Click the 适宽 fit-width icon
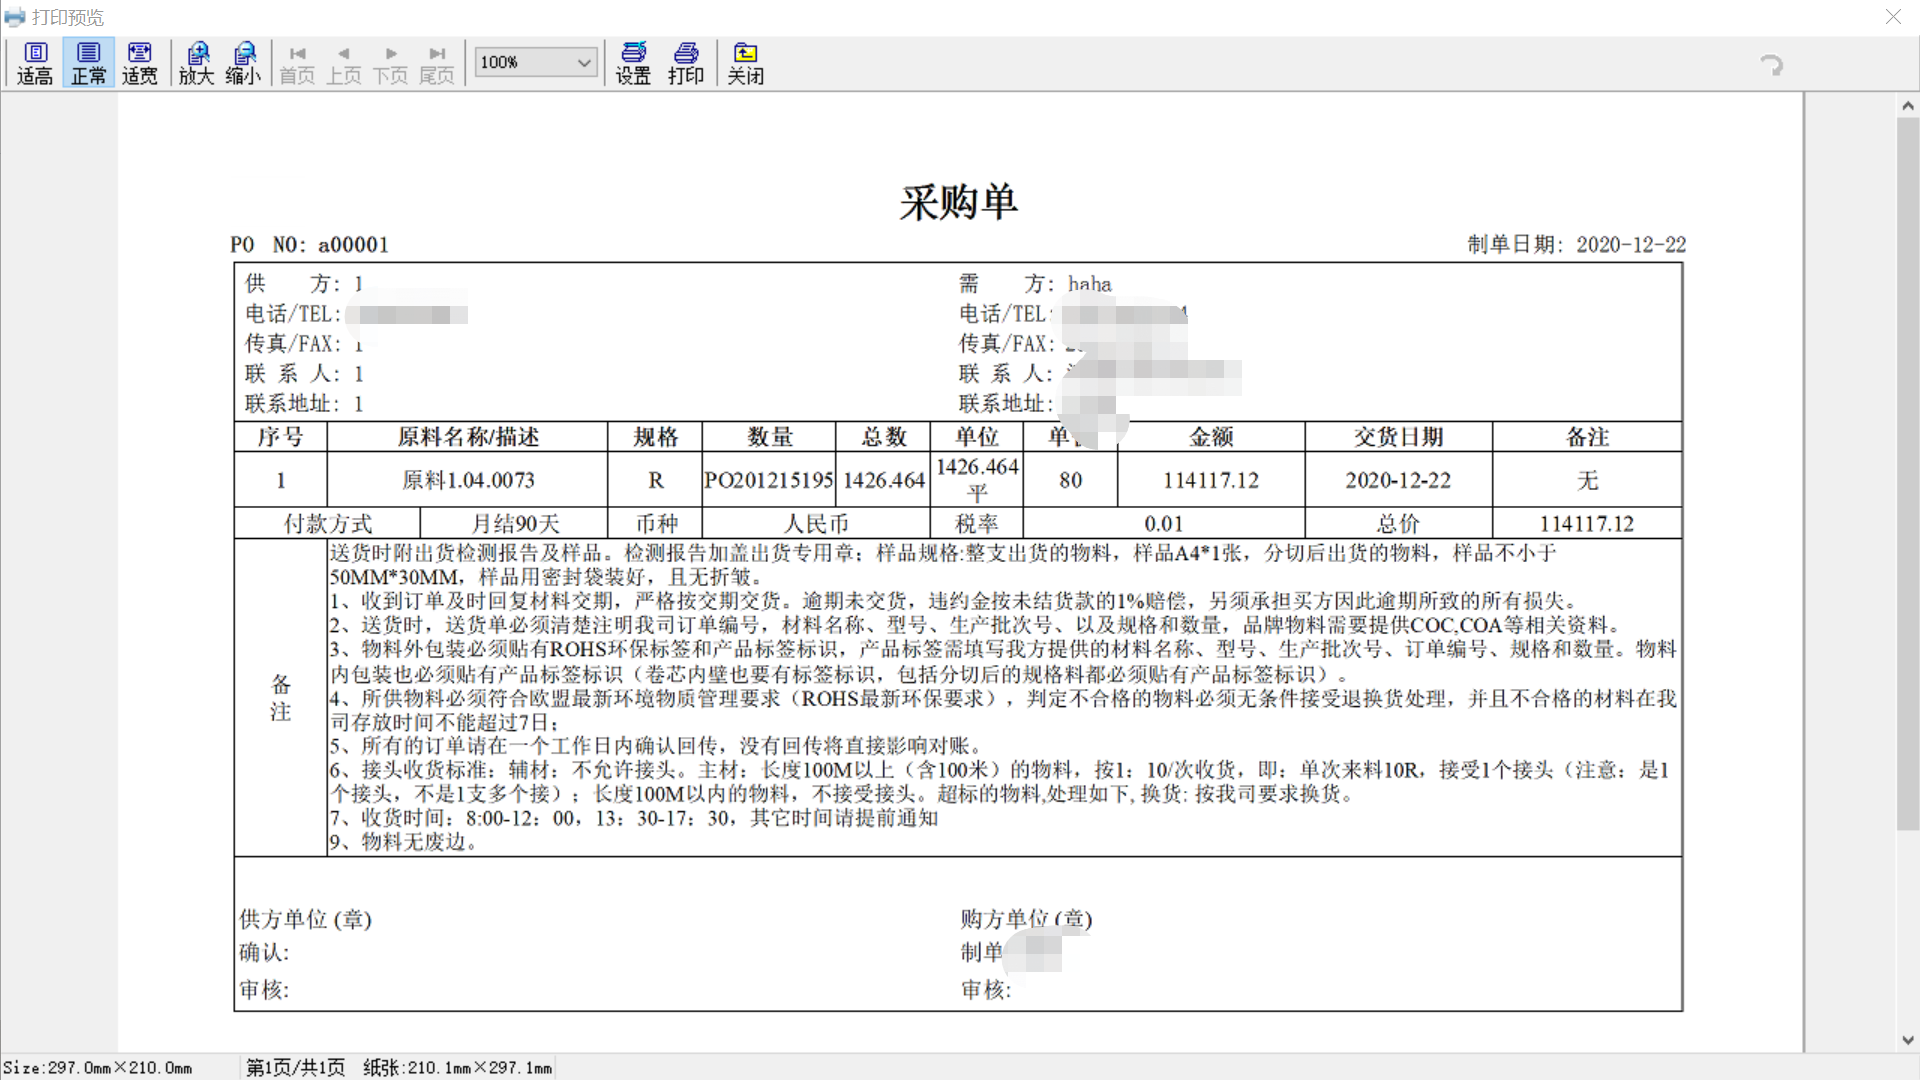 tap(140, 63)
